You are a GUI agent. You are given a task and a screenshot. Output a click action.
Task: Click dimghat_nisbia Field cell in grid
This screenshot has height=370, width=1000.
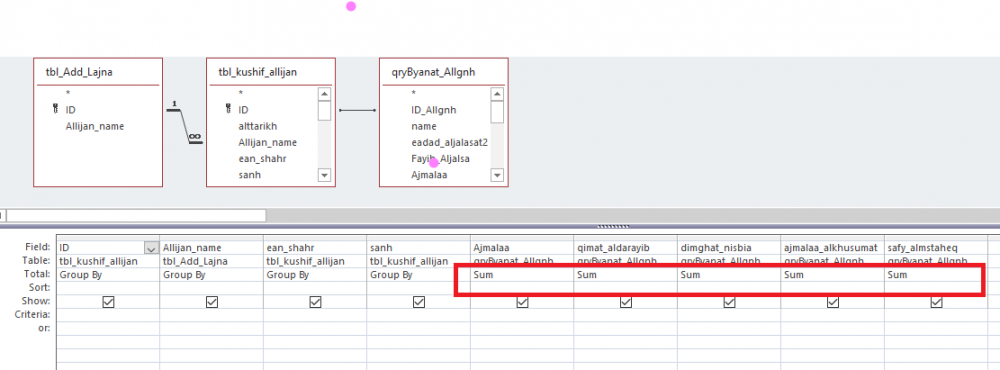pos(729,248)
